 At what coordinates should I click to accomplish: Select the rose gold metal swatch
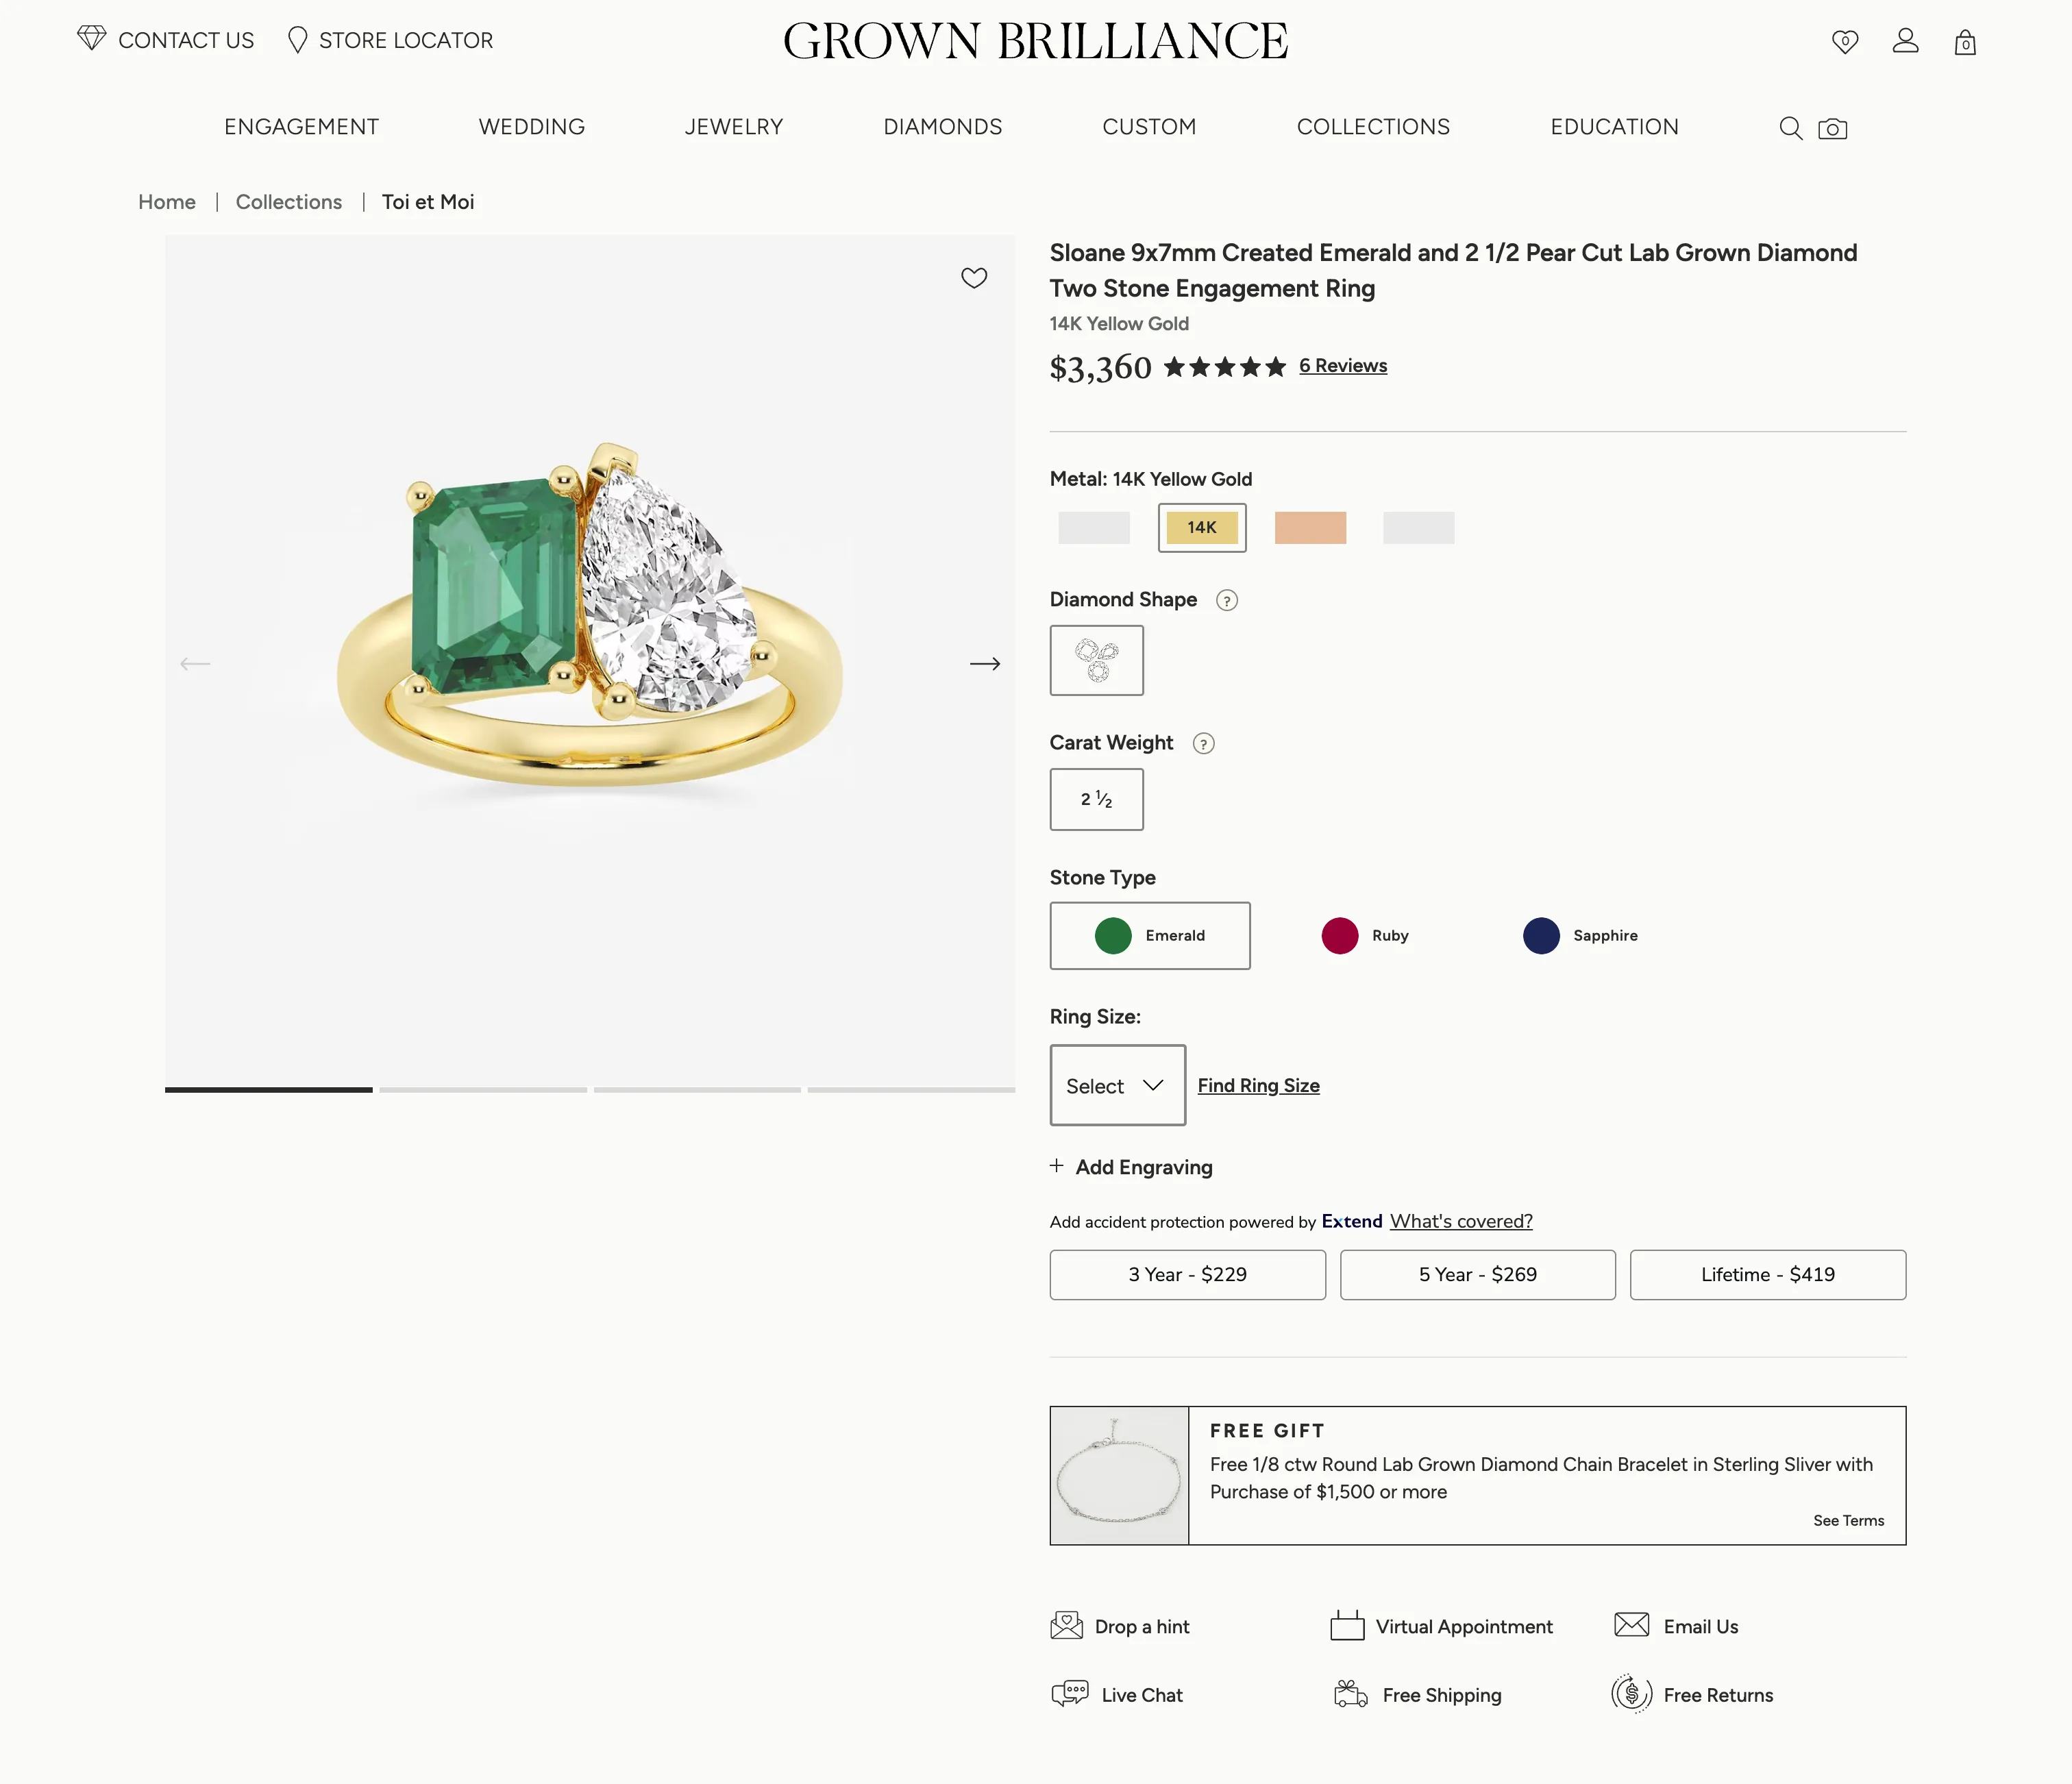coord(1310,528)
